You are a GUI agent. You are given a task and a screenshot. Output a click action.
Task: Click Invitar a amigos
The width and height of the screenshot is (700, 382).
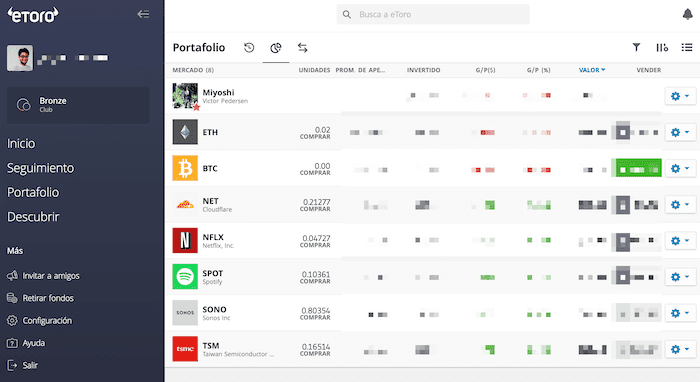coord(51,276)
